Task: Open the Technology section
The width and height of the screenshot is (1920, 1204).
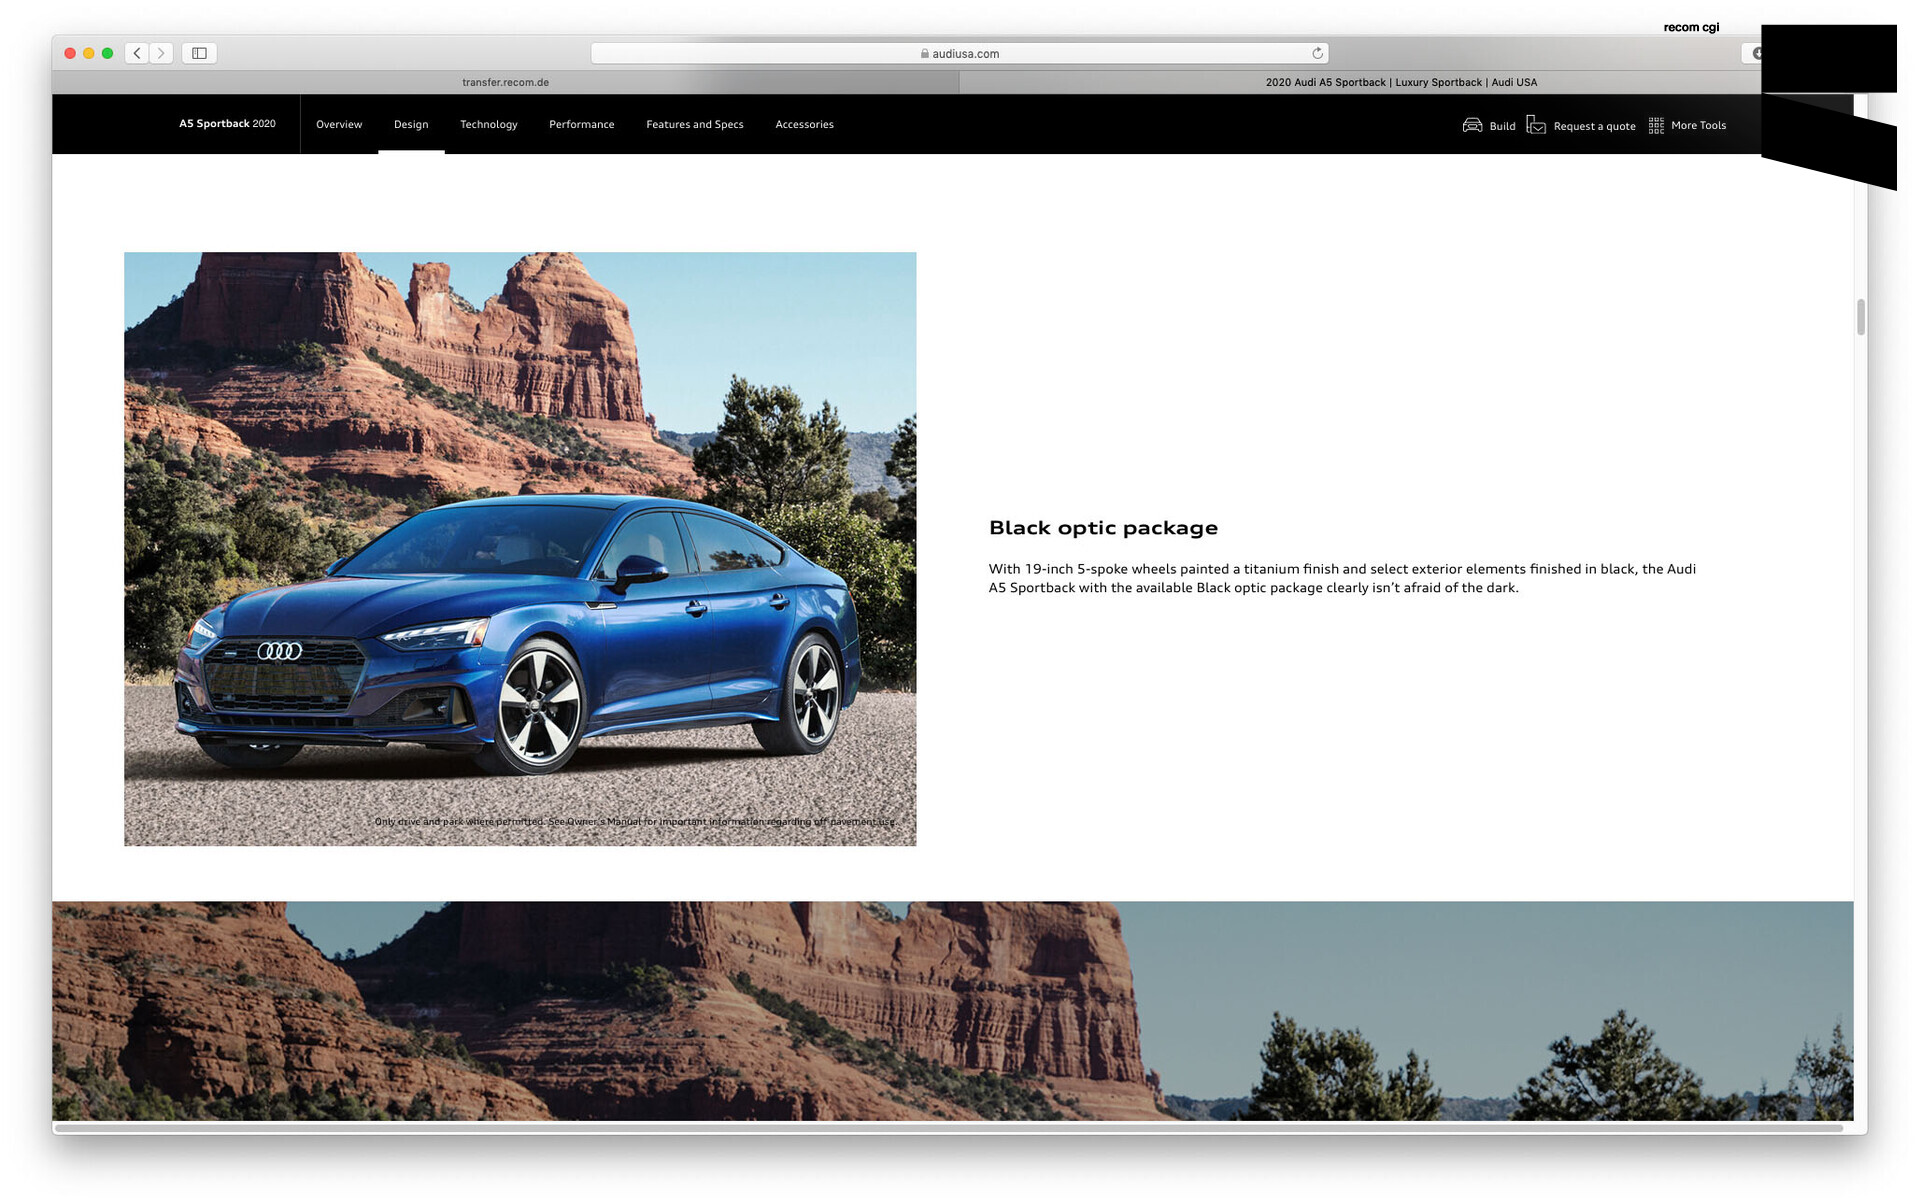Action: [488, 124]
